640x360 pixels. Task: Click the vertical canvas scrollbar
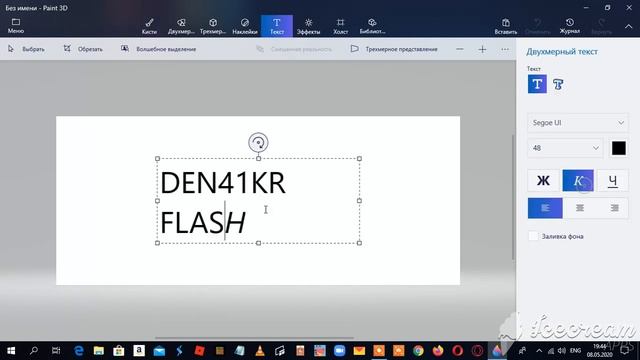[513, 197]
